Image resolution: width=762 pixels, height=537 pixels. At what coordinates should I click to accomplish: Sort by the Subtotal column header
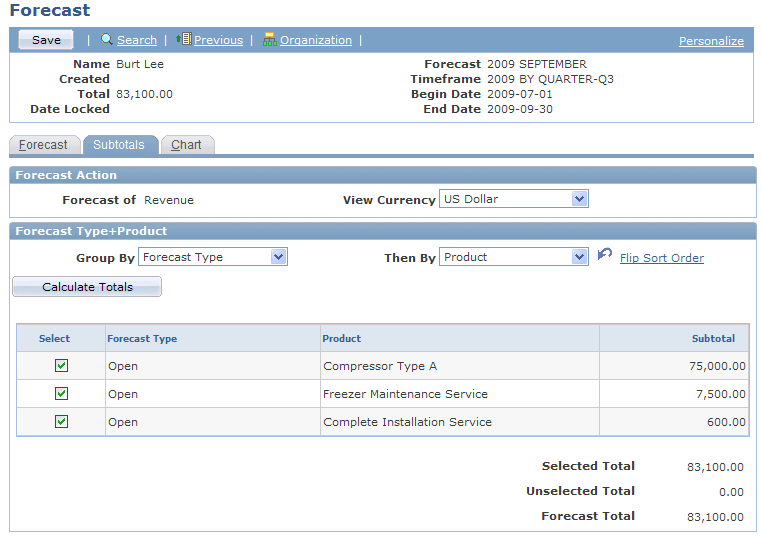pyautogui.click(x=713, y=338)
